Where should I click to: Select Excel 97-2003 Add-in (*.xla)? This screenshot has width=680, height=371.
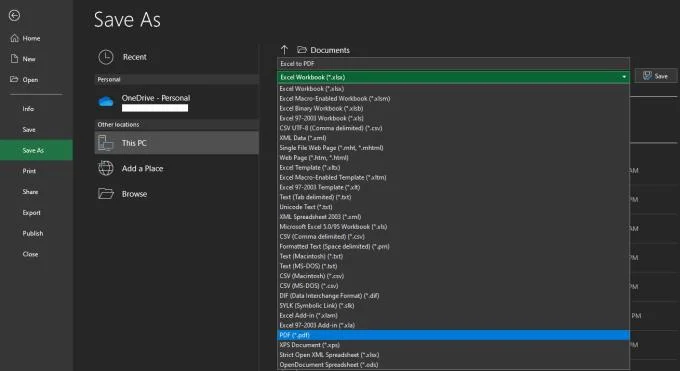pyautogui.click(x=453, y=325)
